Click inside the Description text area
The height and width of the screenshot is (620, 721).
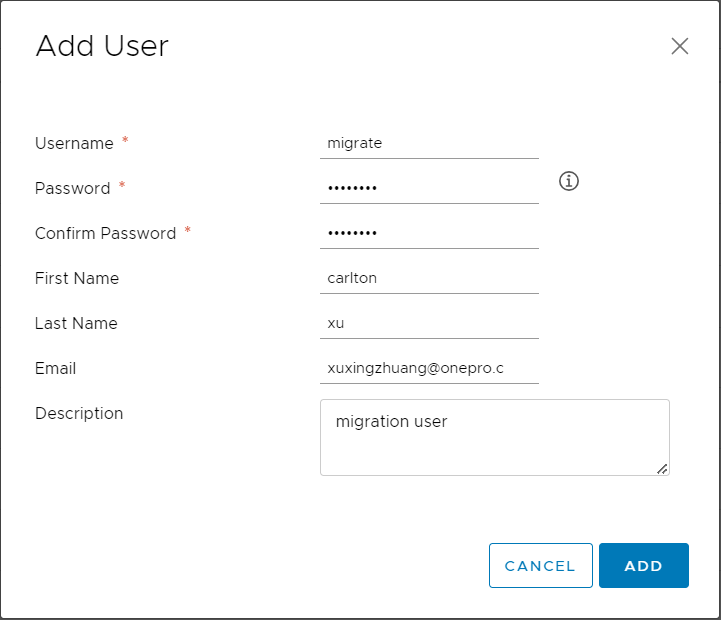494,438
